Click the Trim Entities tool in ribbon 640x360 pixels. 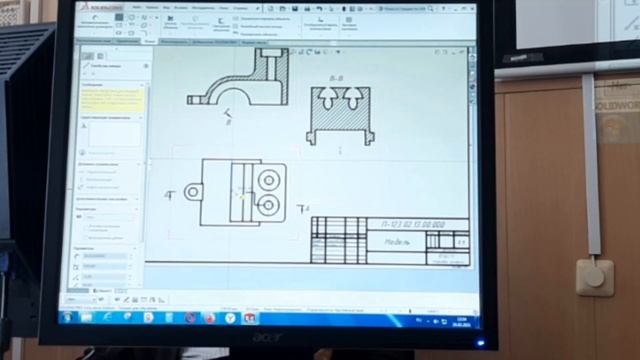coord(170,22)
